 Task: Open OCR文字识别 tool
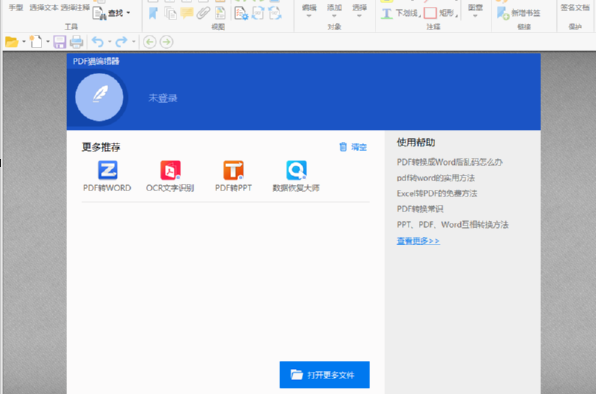pos(170,176)
